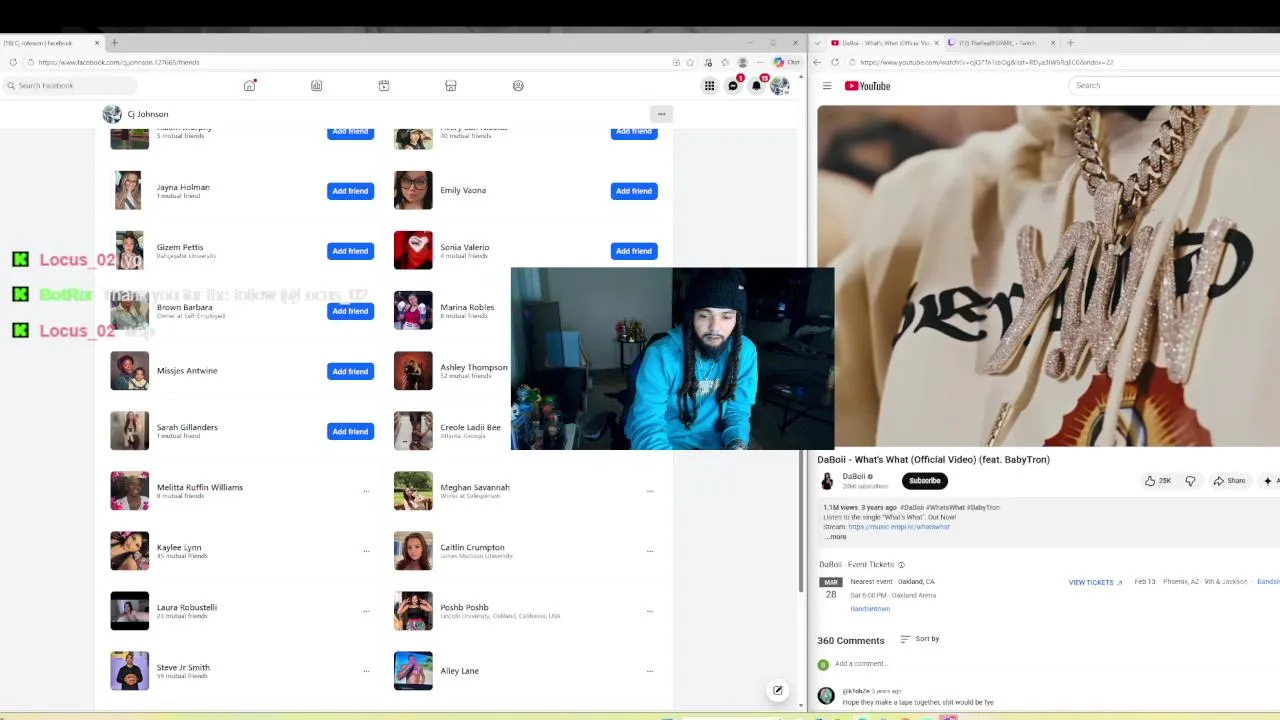Dislike the DaBoii video
The width and height of the screenshot is (1280, 720).
tap(1190, 481)
